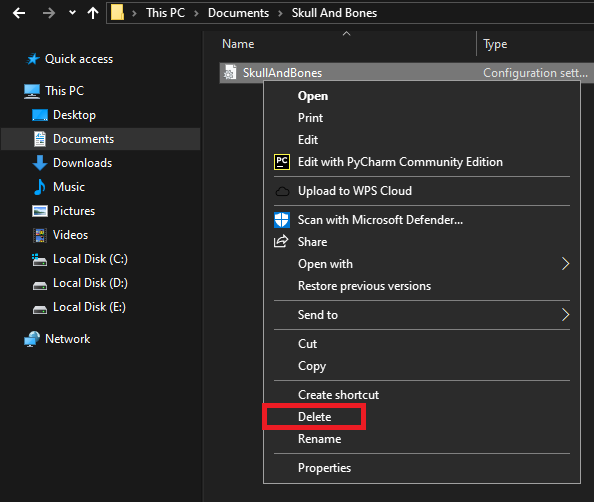
Task: Click the Local Disk (C:) drive icon
Action: (x=40, y=260)
